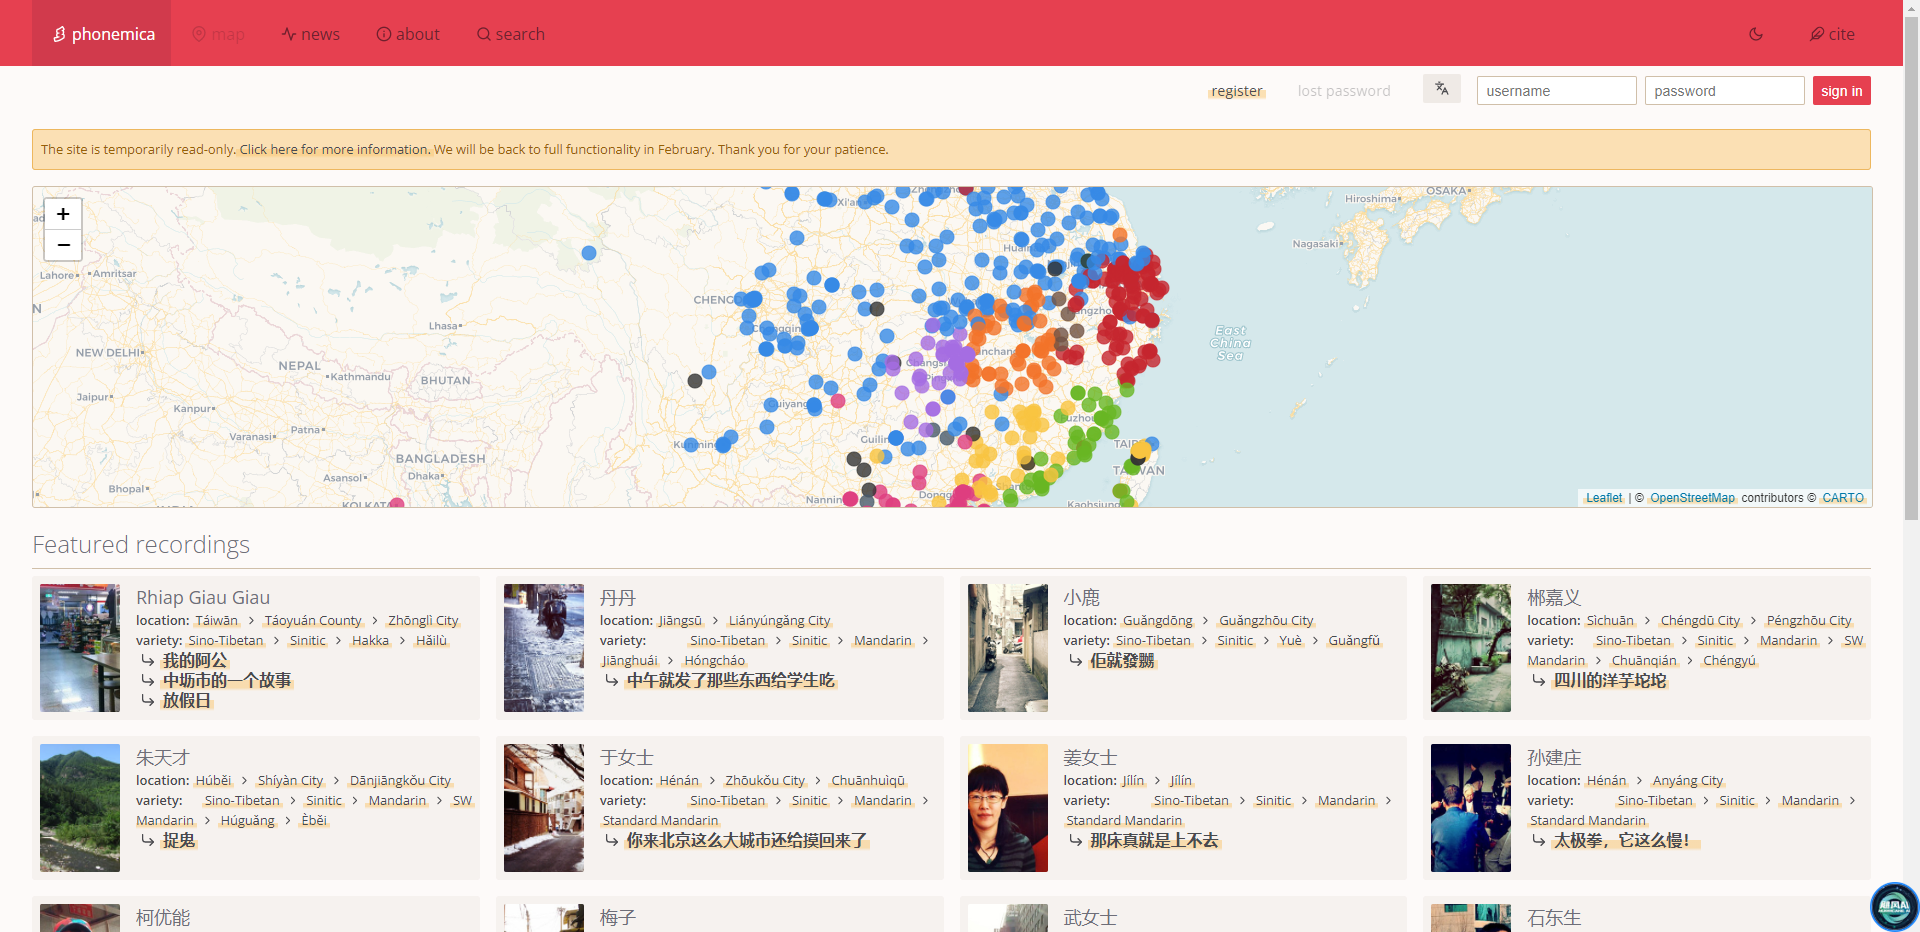
Task: Play the recording 四川的洋芋坨坨
Action: pos(1610,681)
